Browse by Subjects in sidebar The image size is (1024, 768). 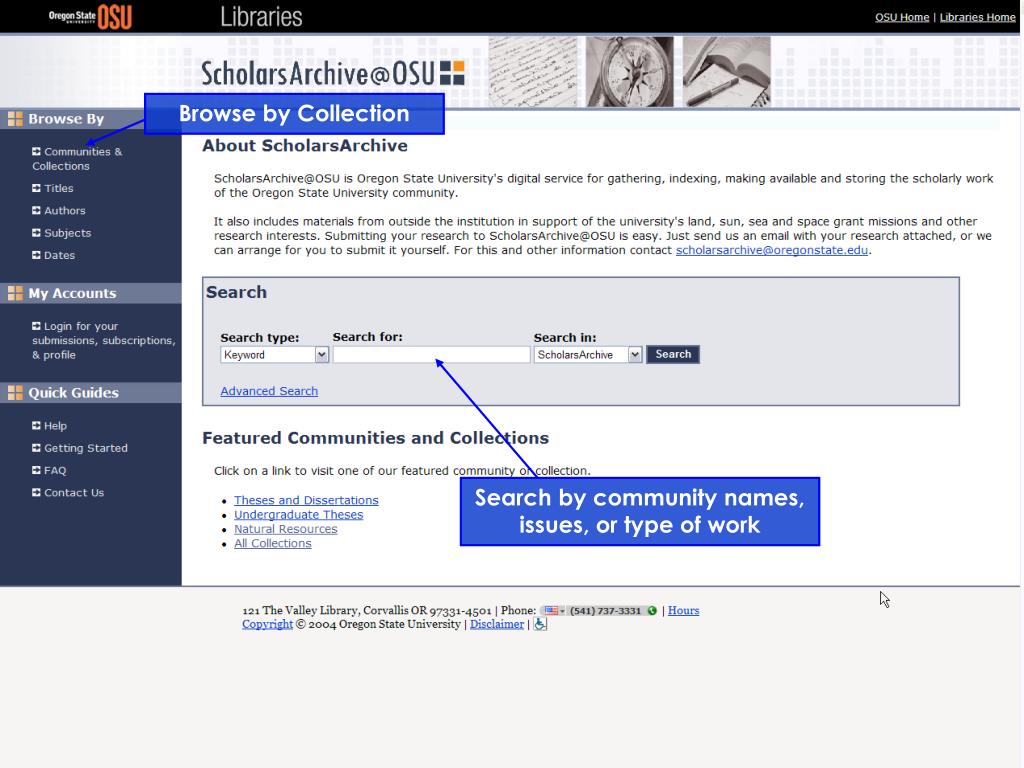tap(67, 232)
